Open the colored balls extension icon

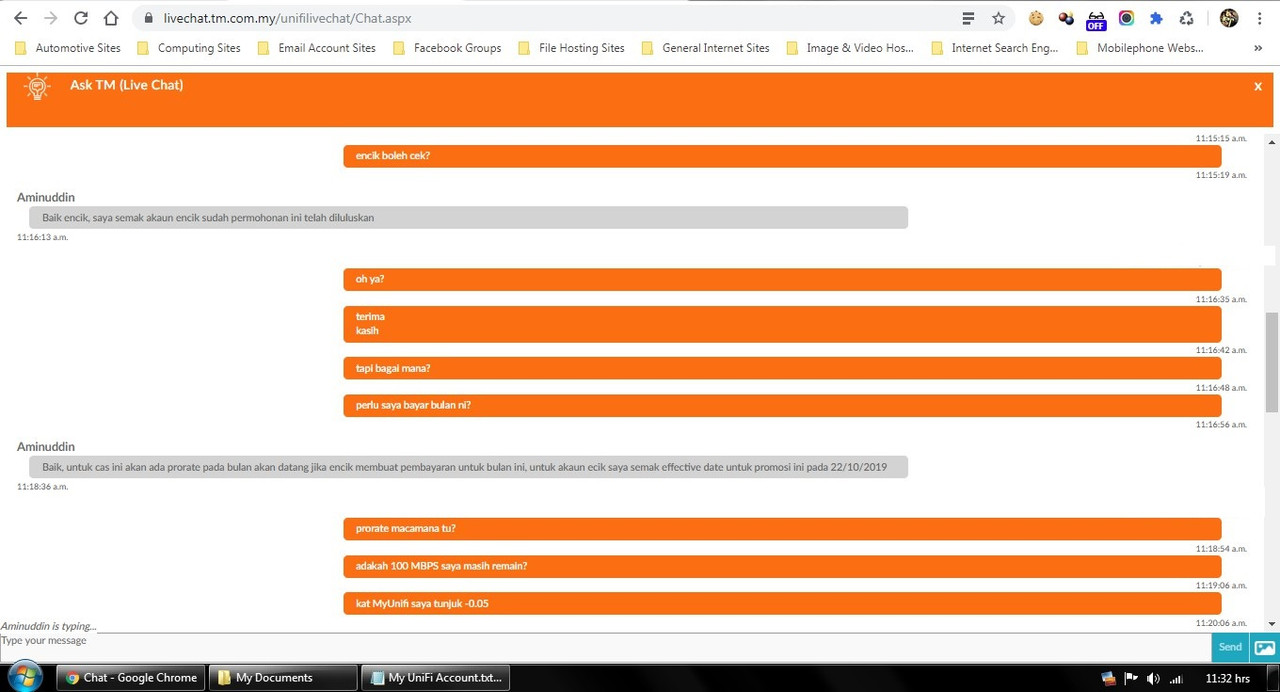coord(1066,18)
